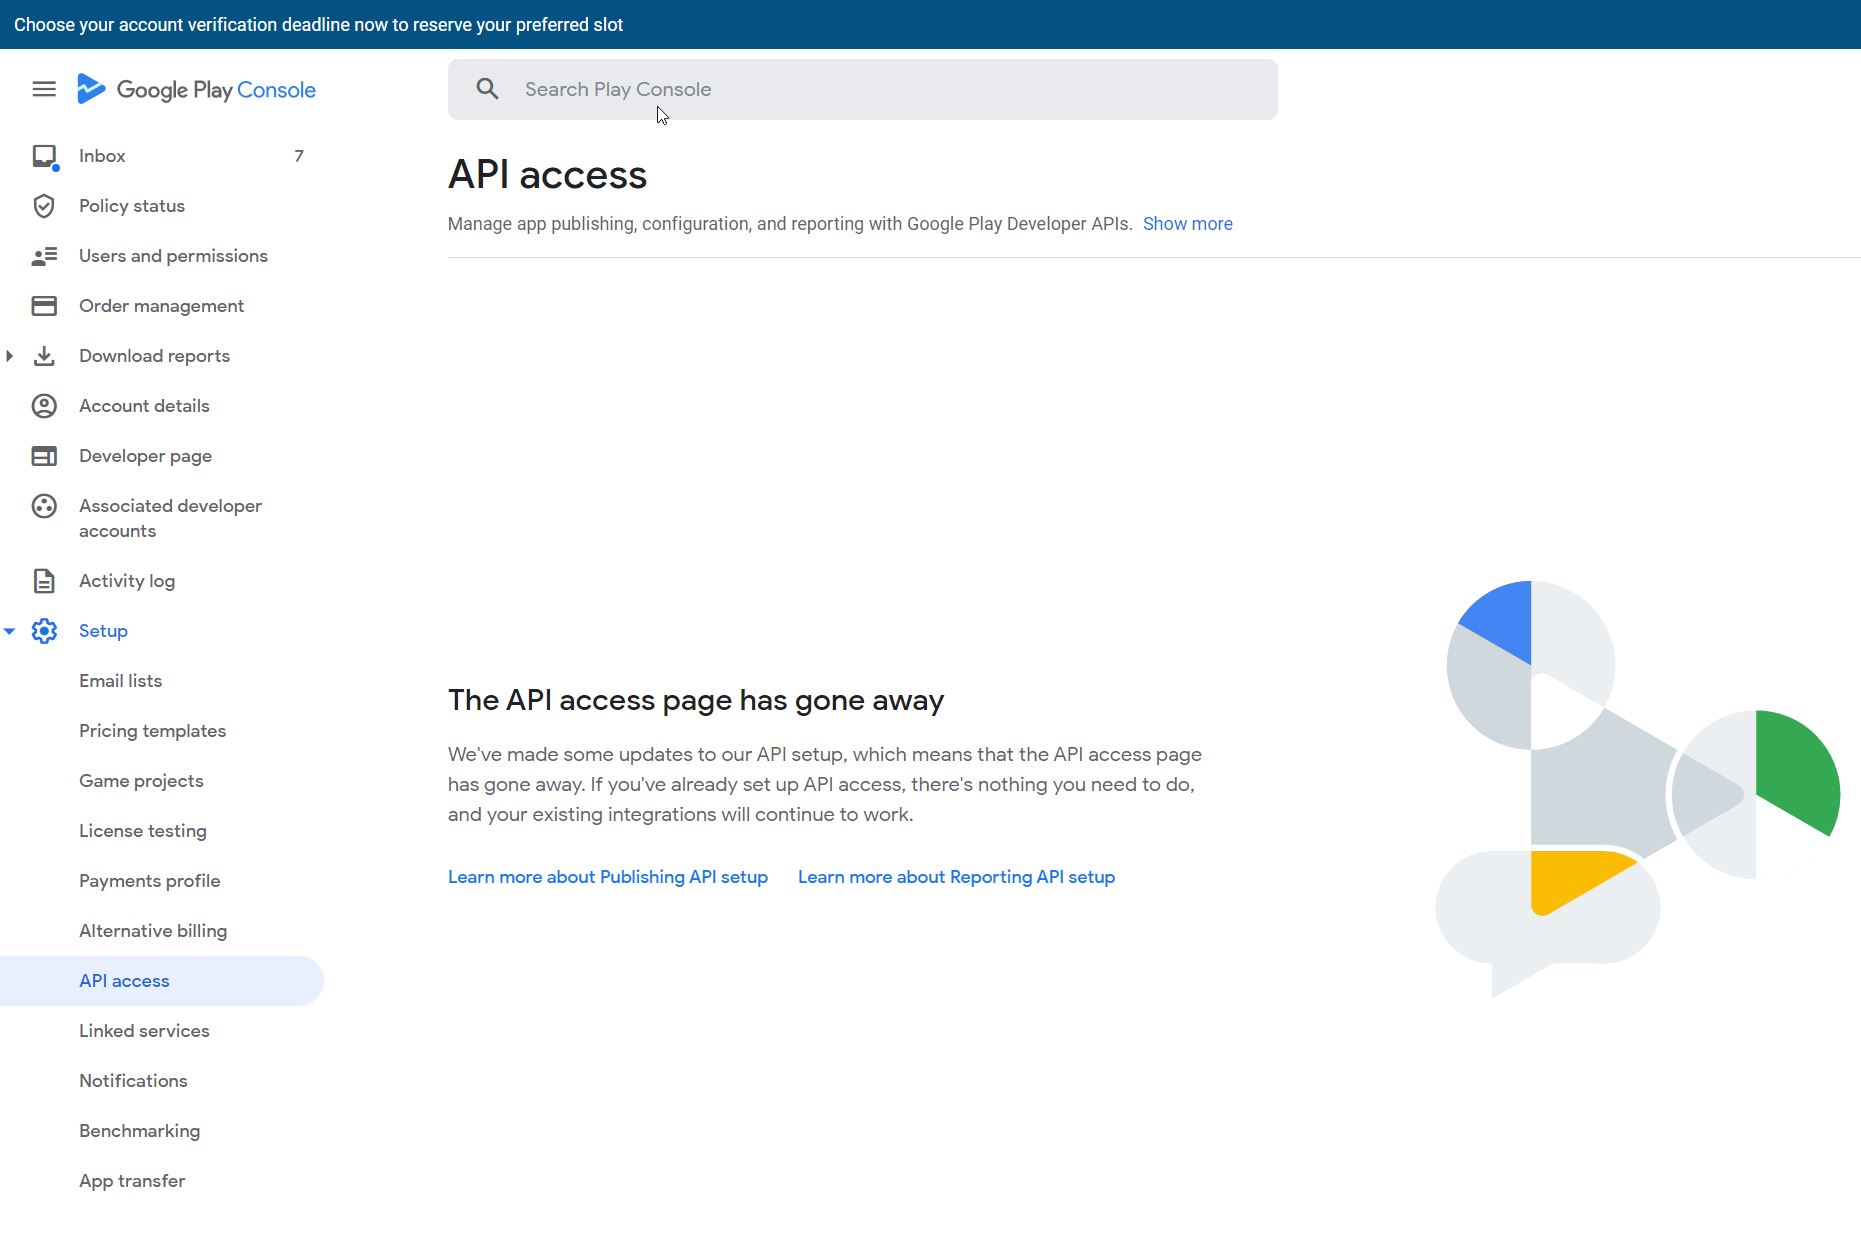Open Inbox from the sidebar
Image resolution: width=1861 pixels, height=1260 pixels.
point(102,156)
